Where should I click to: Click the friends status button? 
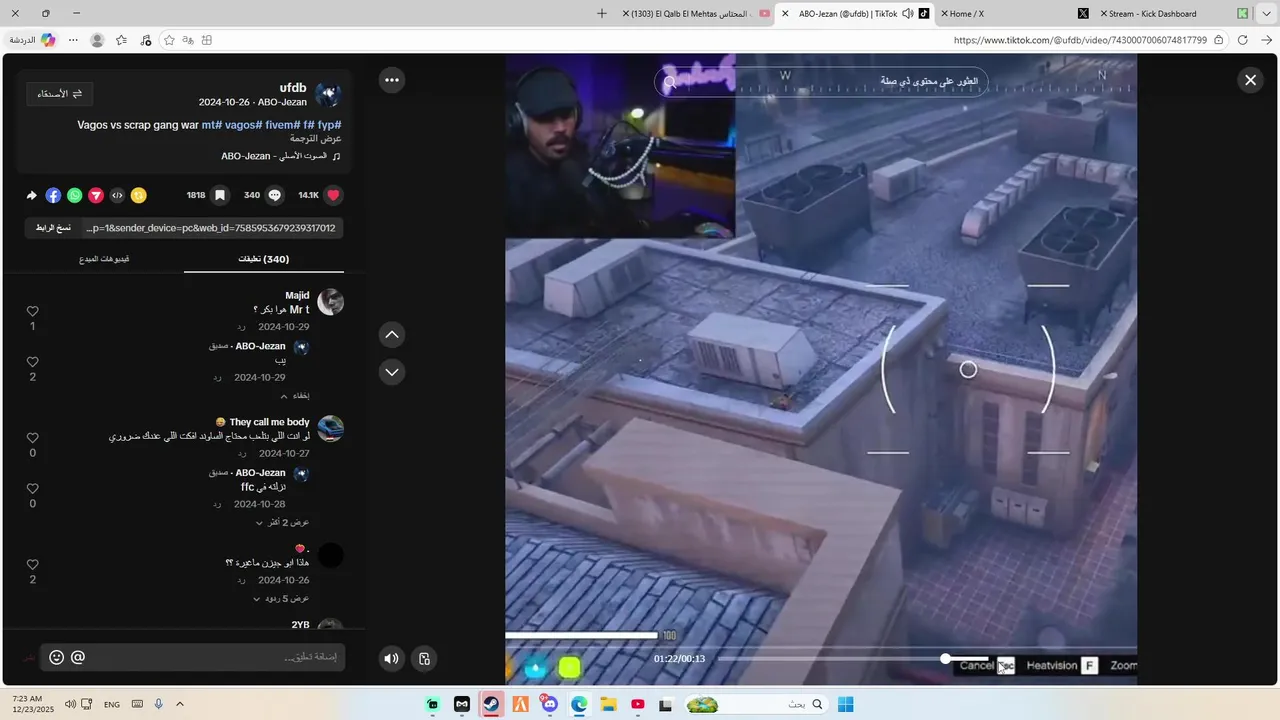60,93
